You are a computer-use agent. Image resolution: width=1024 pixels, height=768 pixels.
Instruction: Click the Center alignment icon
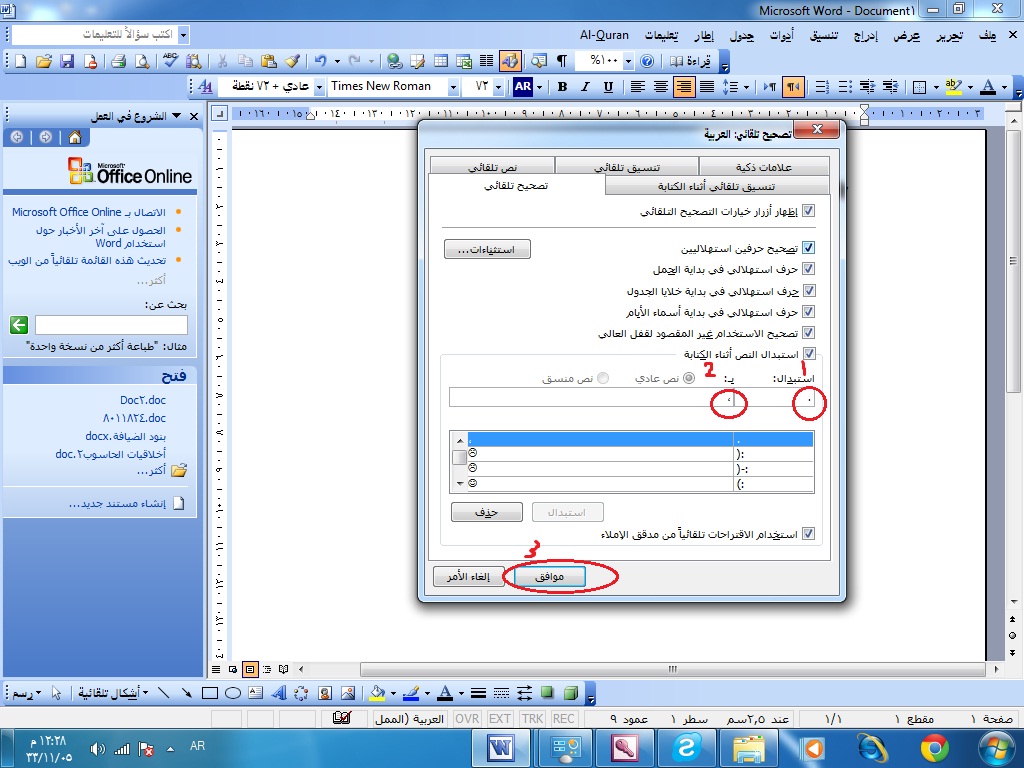point(661,86)
